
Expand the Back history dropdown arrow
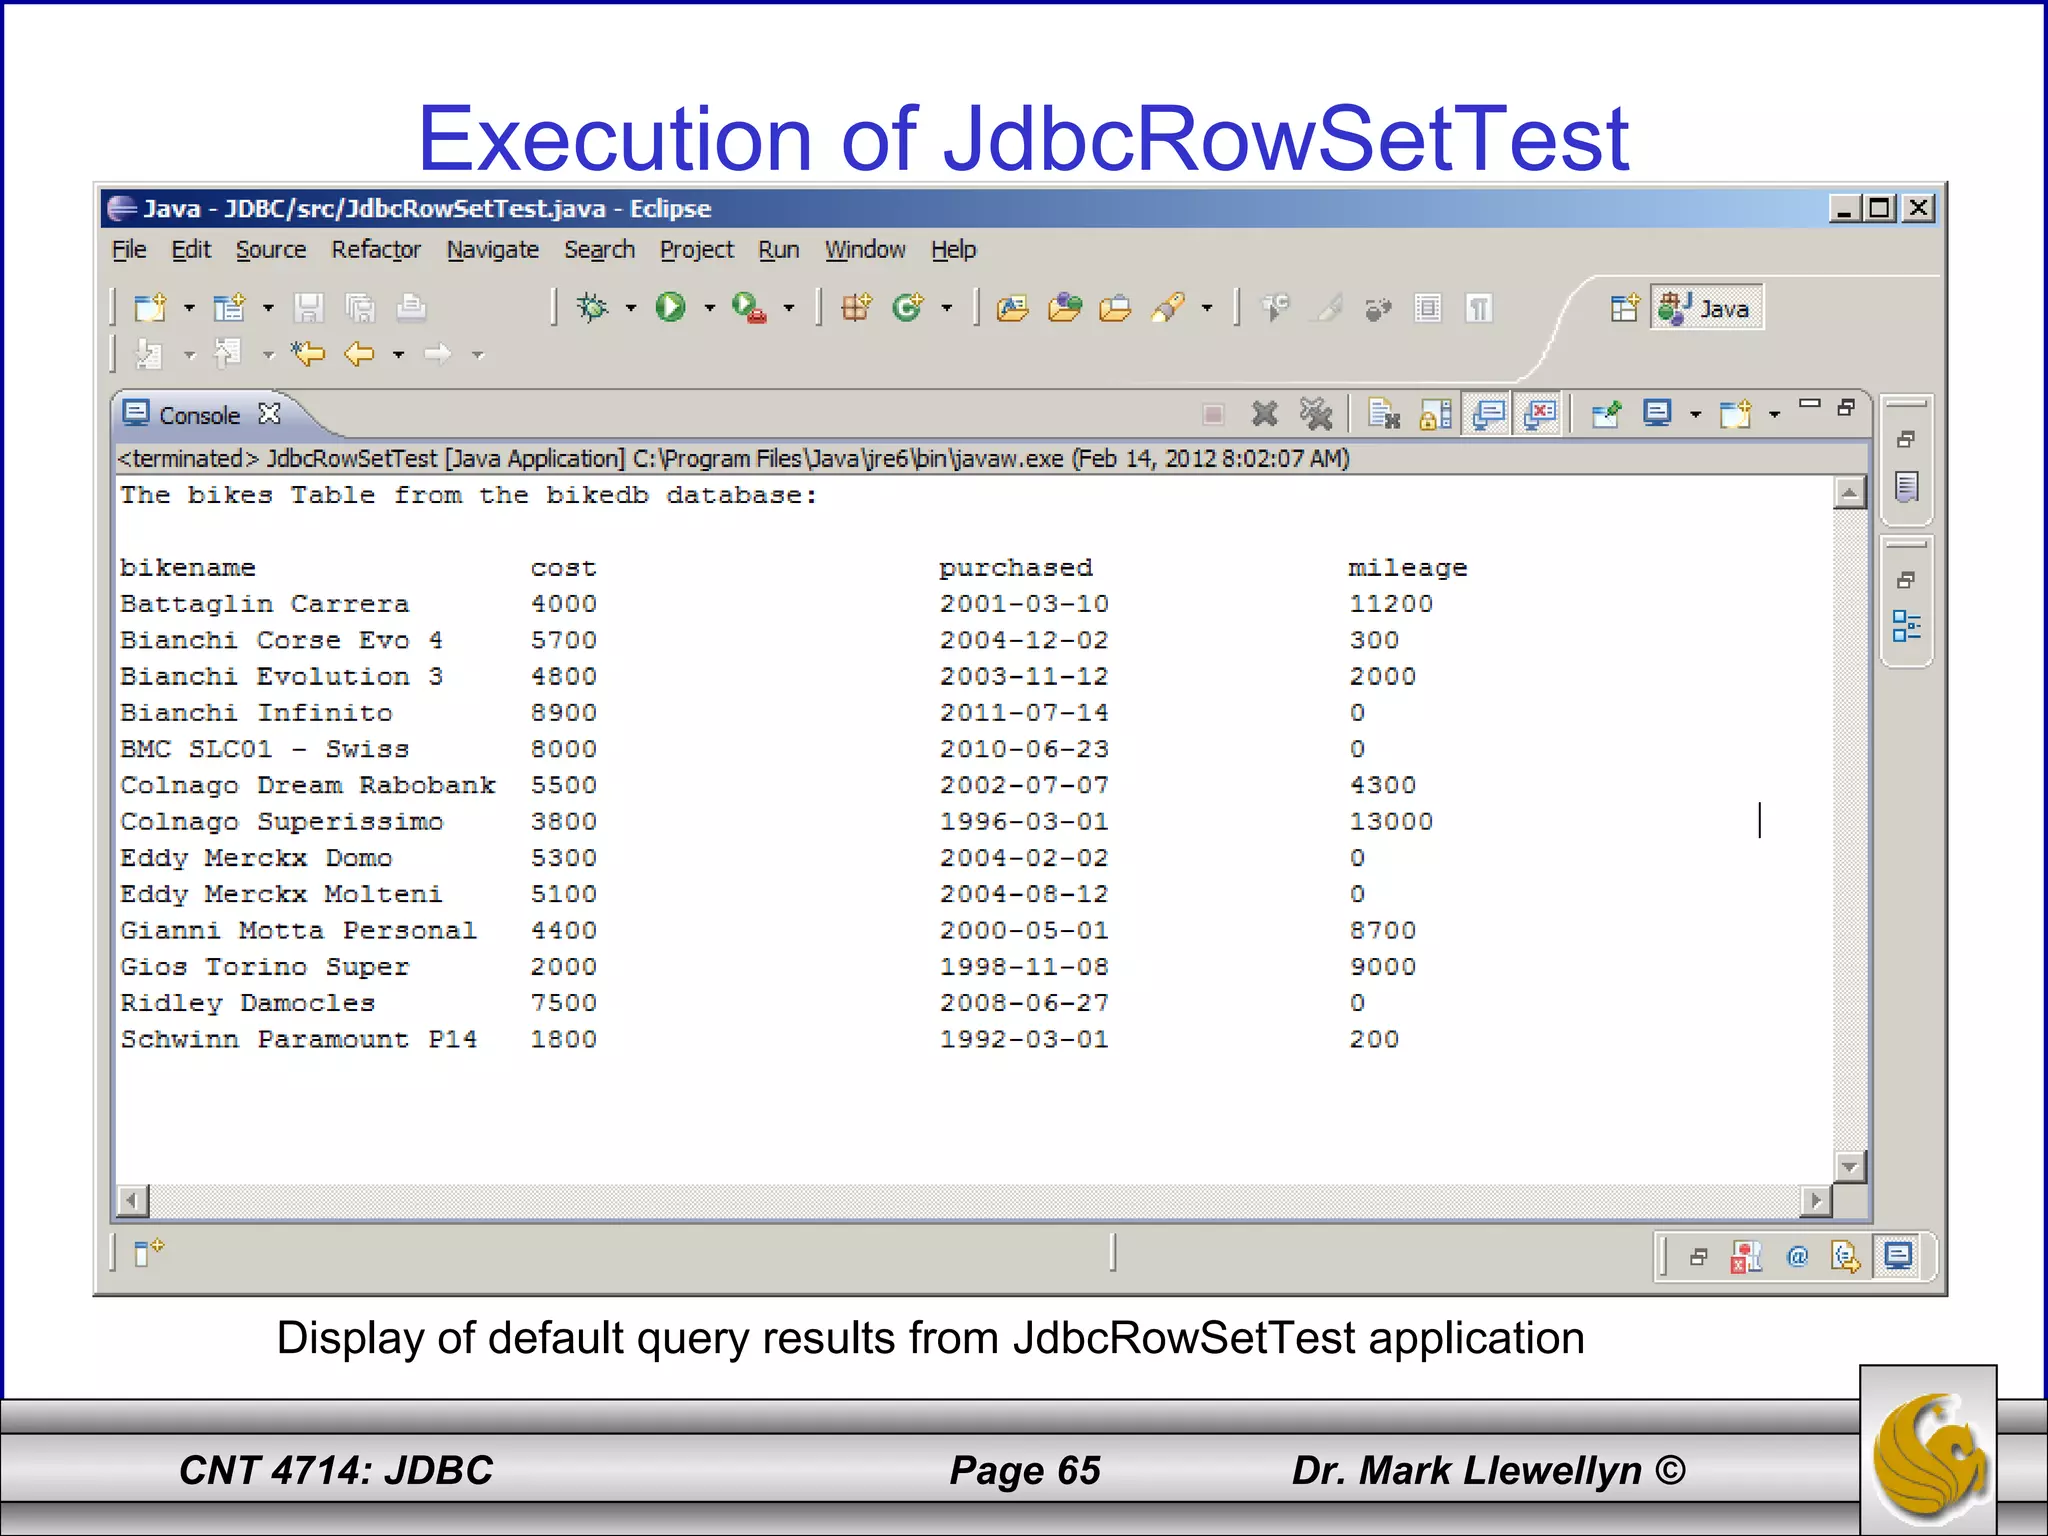click(398, 354)
